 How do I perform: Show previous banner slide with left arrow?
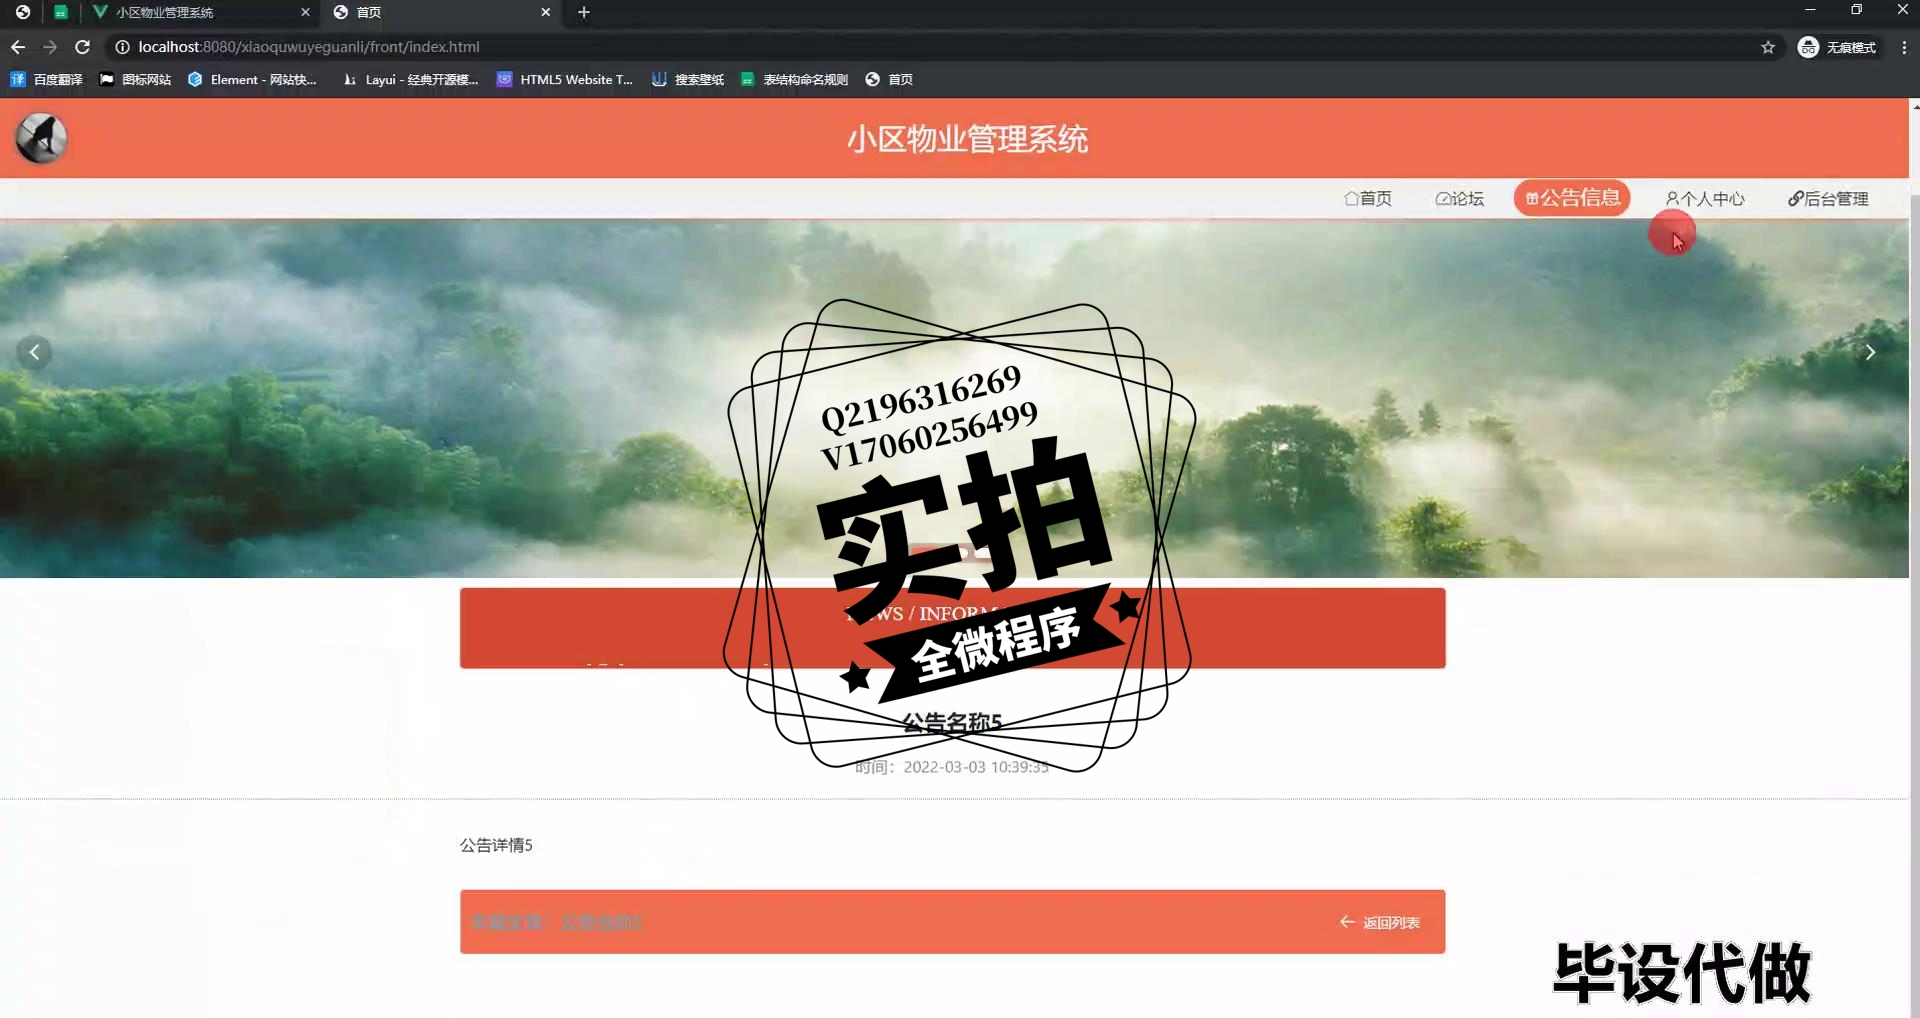(x=34, y=352)
